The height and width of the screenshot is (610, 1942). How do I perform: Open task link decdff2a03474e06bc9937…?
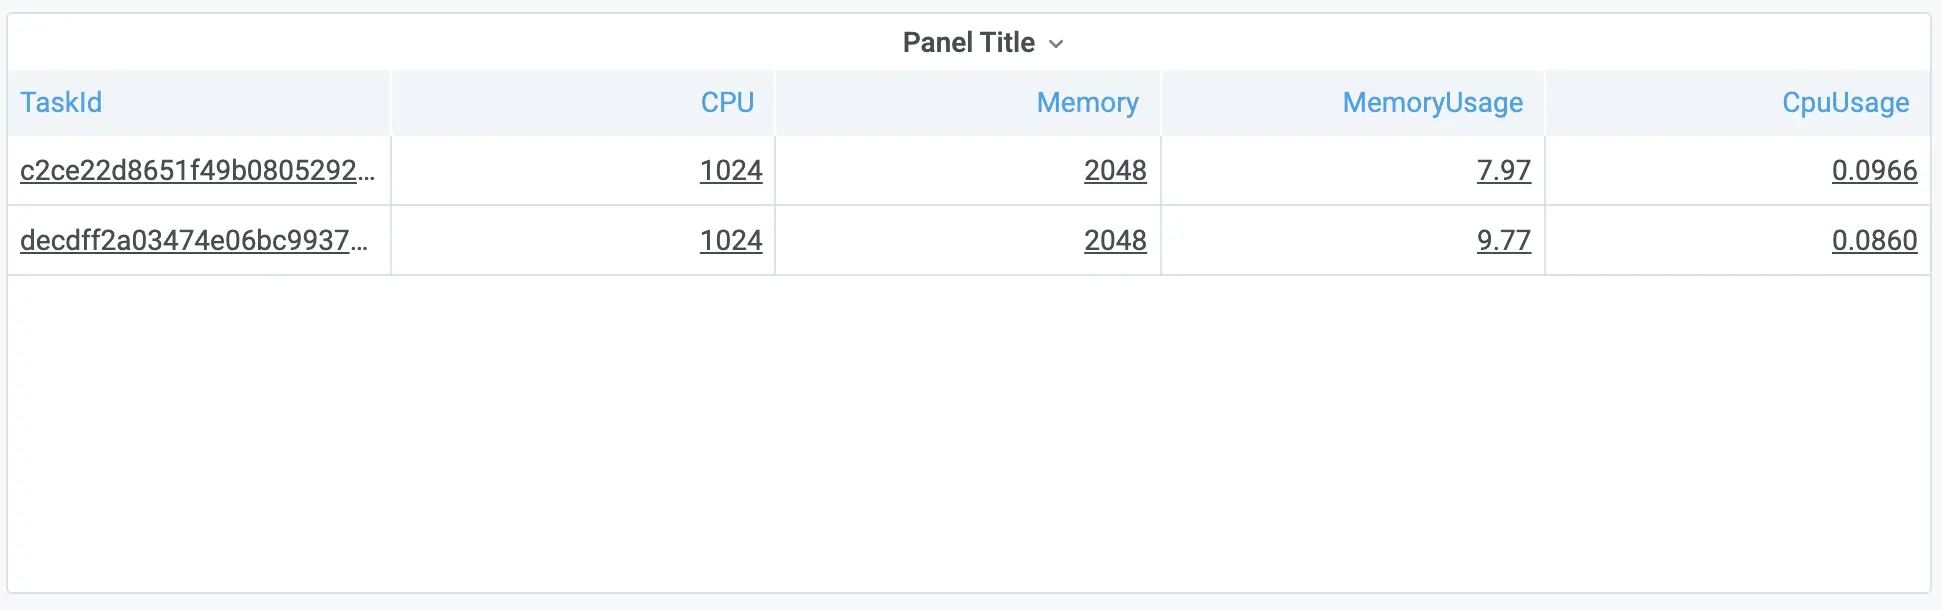pos(194,240)
